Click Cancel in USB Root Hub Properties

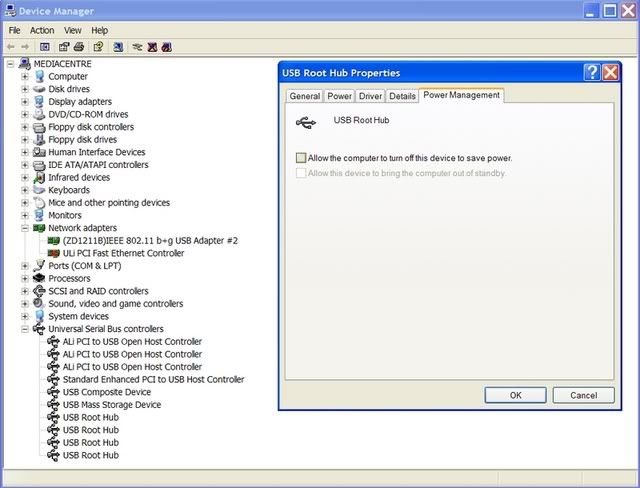click(x=584, y=395)
